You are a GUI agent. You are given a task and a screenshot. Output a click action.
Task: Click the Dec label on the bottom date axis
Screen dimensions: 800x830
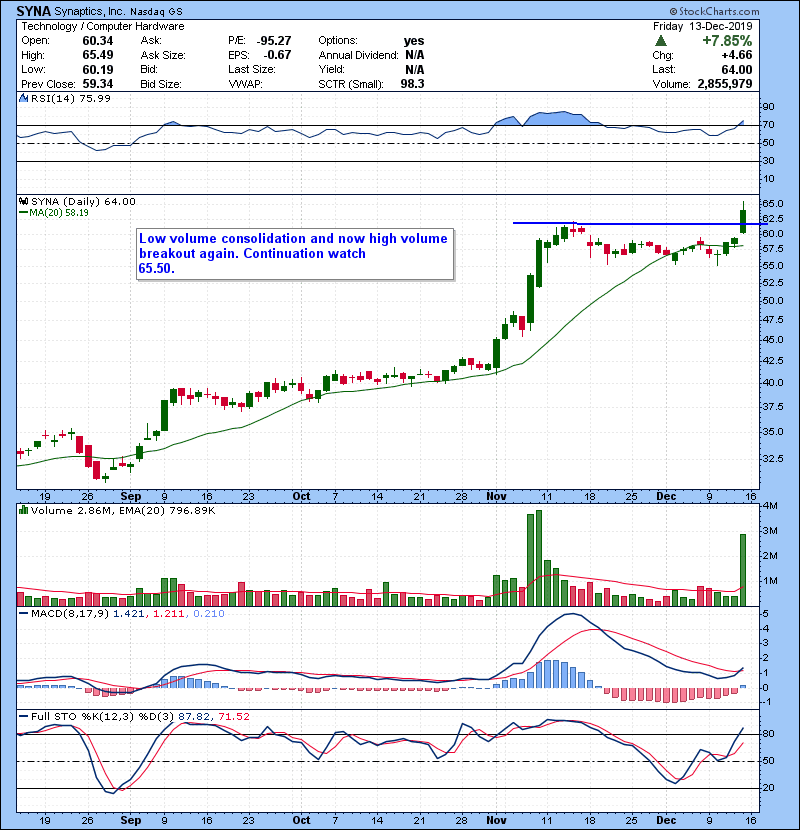pyautogui.click(x=666, y=820)
